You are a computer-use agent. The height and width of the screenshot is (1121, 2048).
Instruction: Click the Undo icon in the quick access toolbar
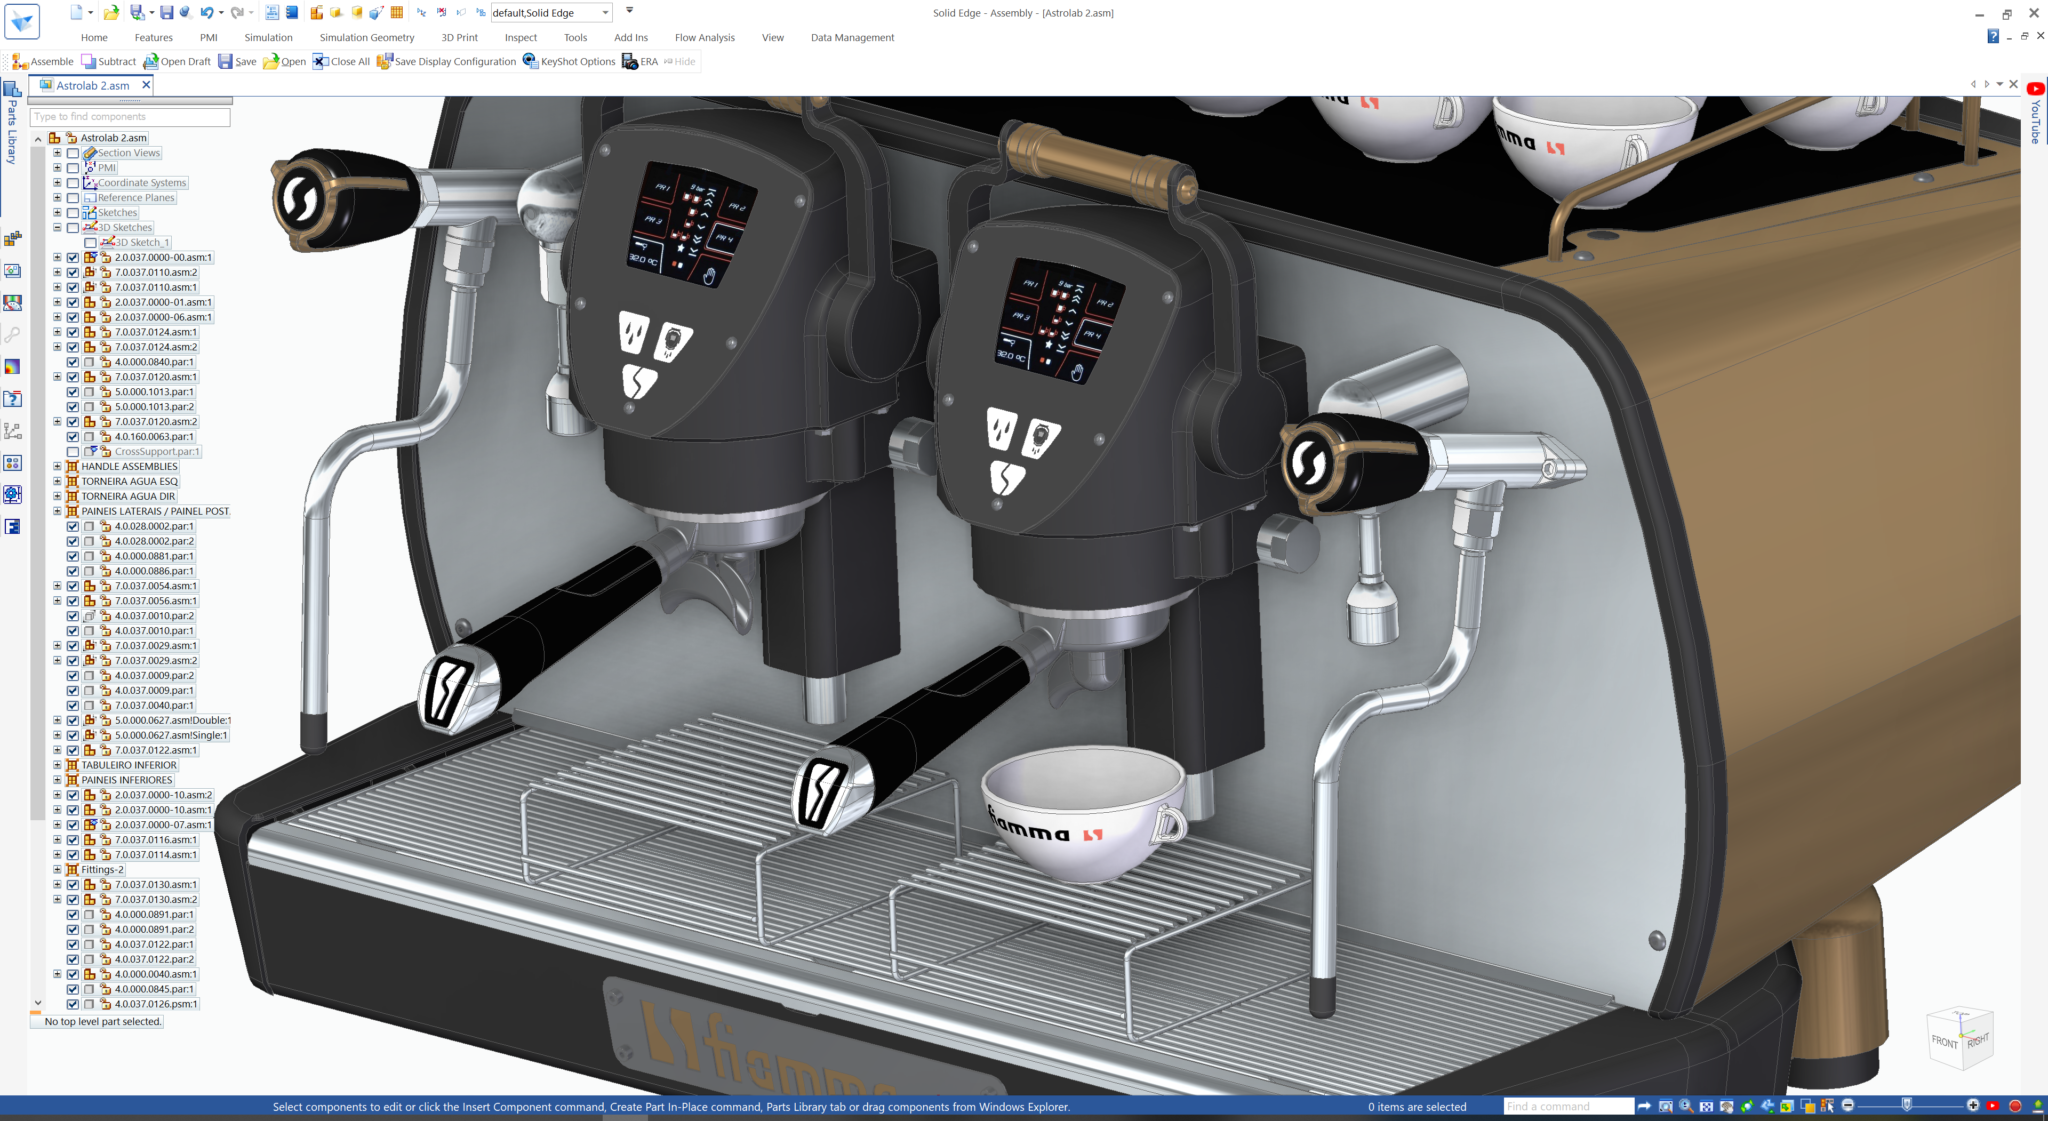tap(206, 12)
